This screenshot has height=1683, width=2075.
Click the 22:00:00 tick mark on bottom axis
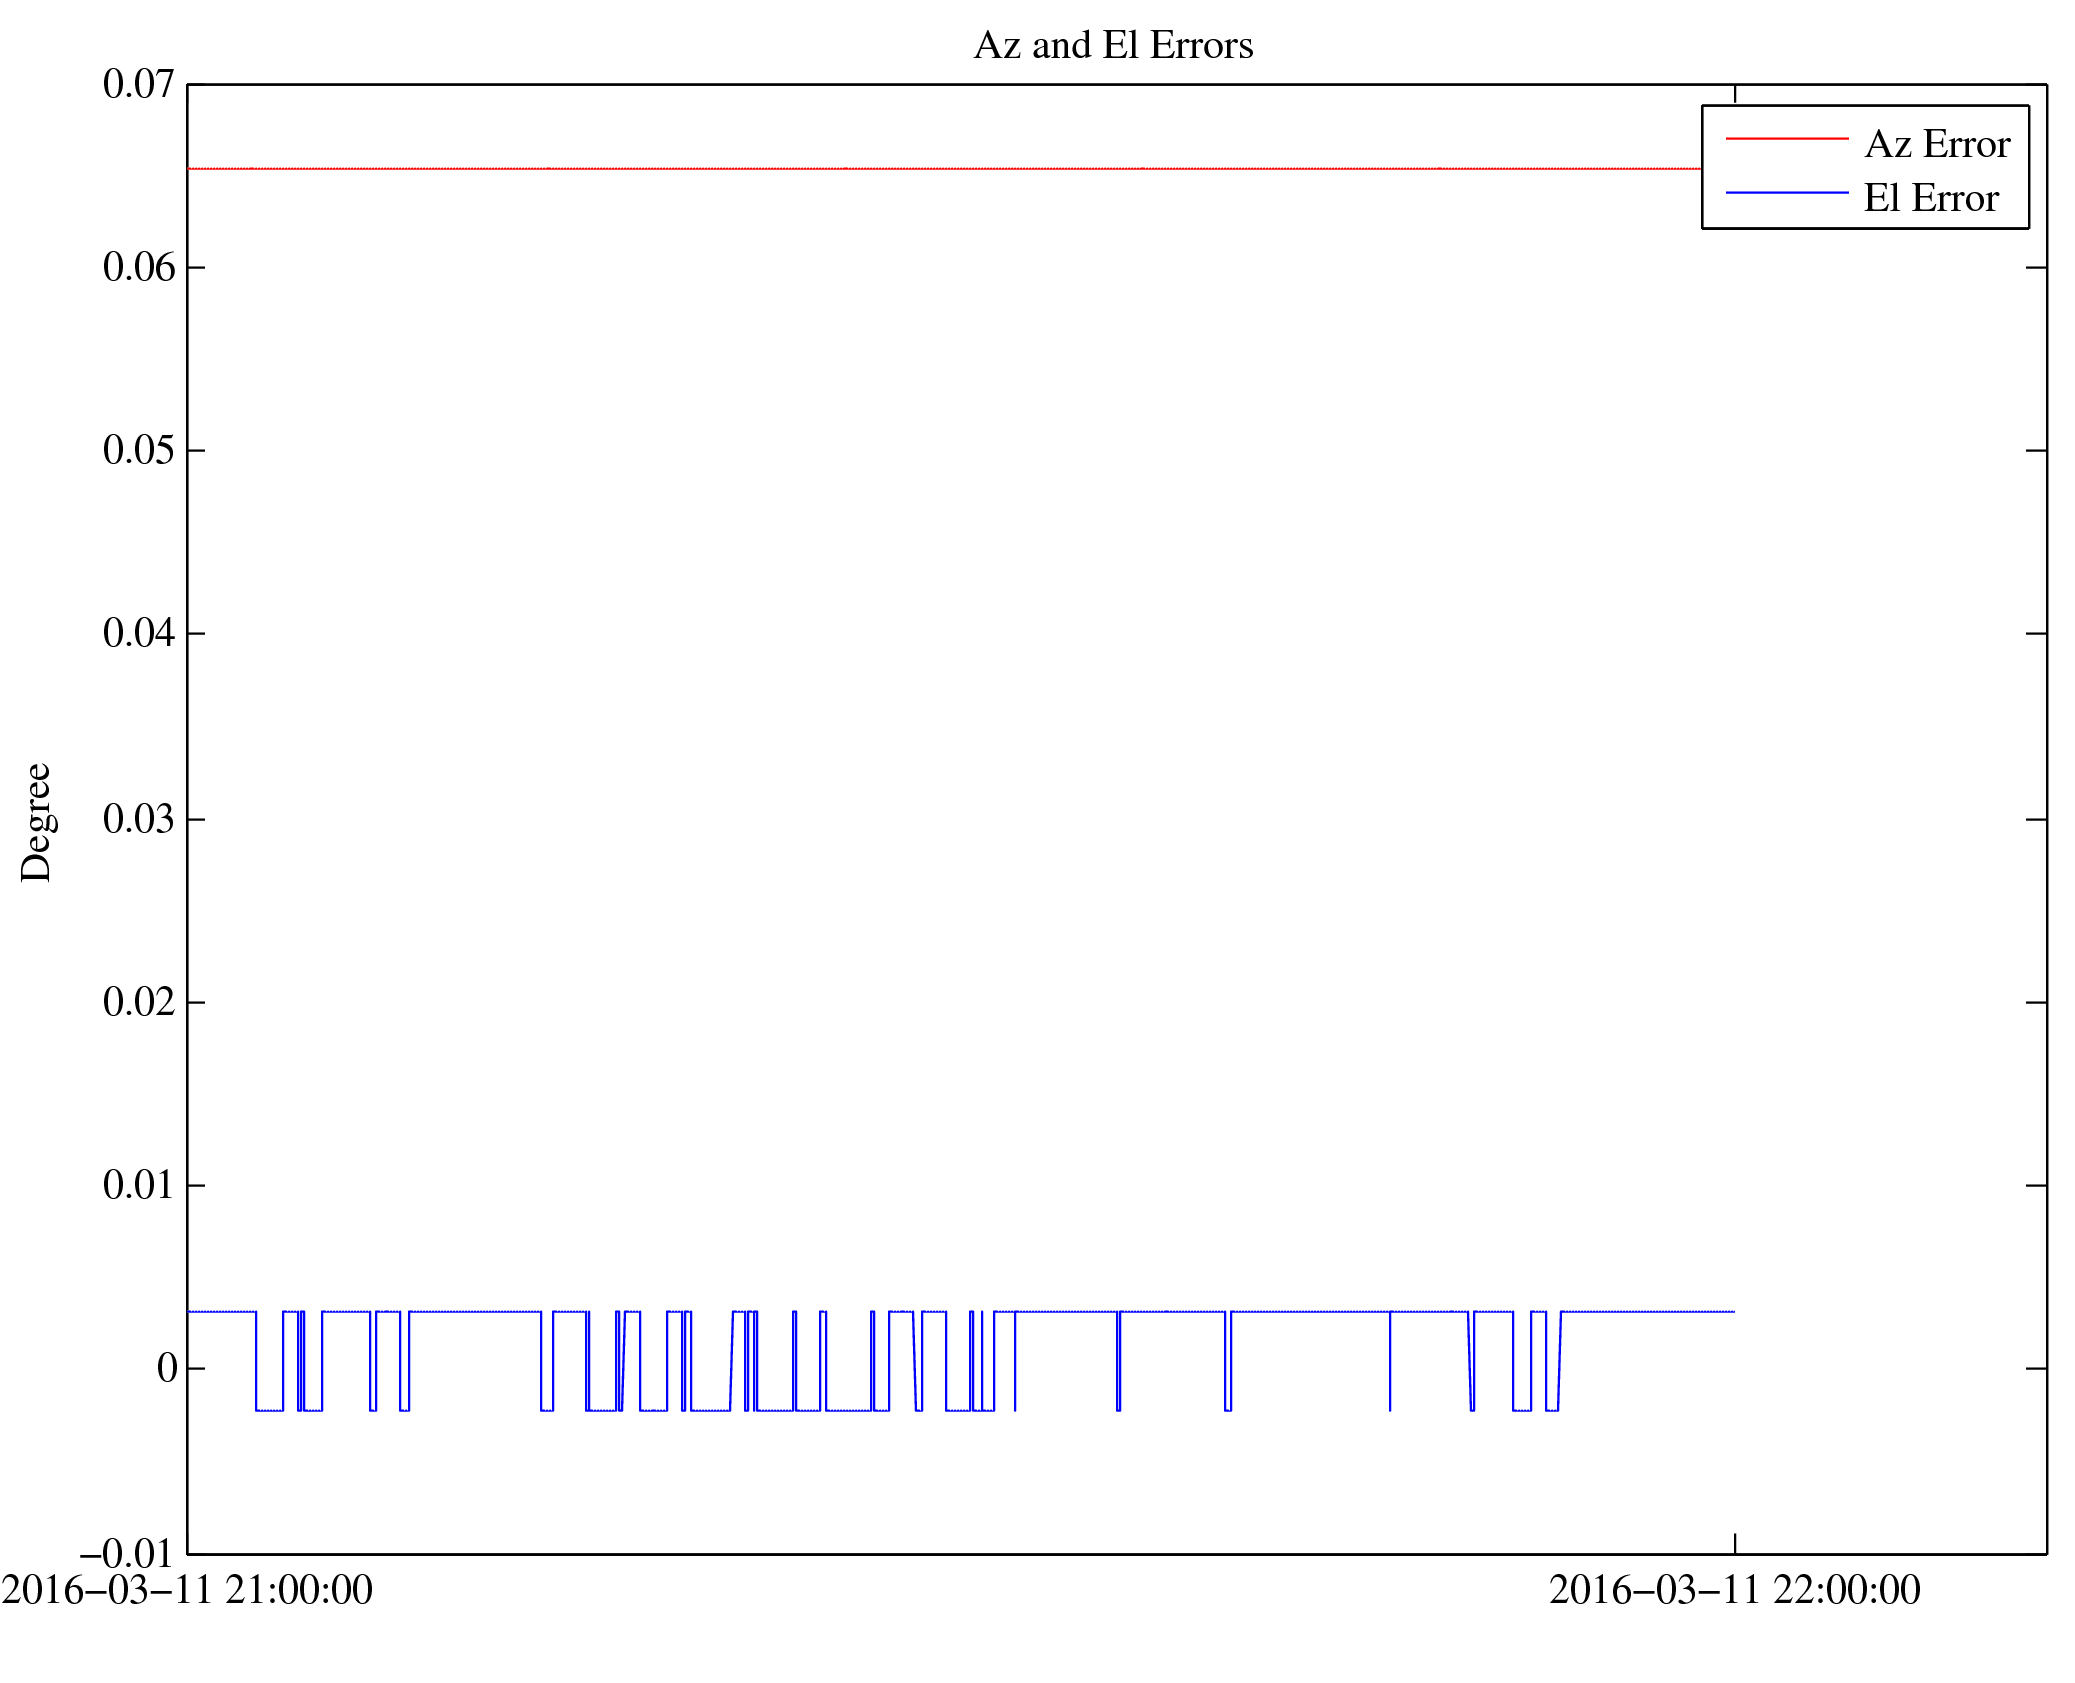(x=1734, y=1543)
